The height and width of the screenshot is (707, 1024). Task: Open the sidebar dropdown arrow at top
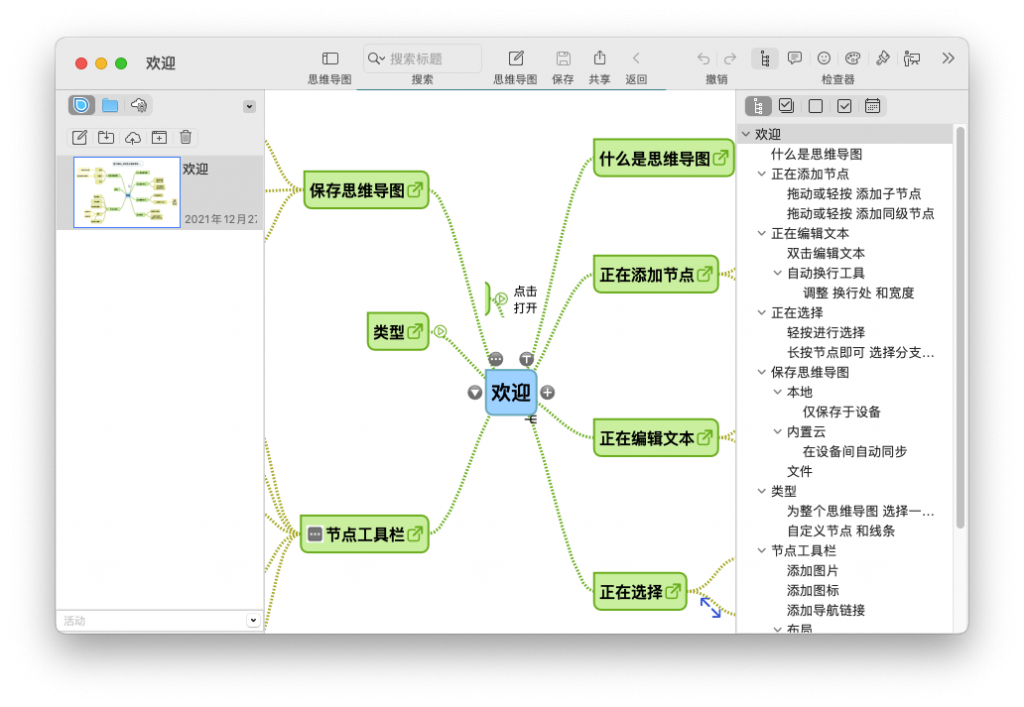249,106
